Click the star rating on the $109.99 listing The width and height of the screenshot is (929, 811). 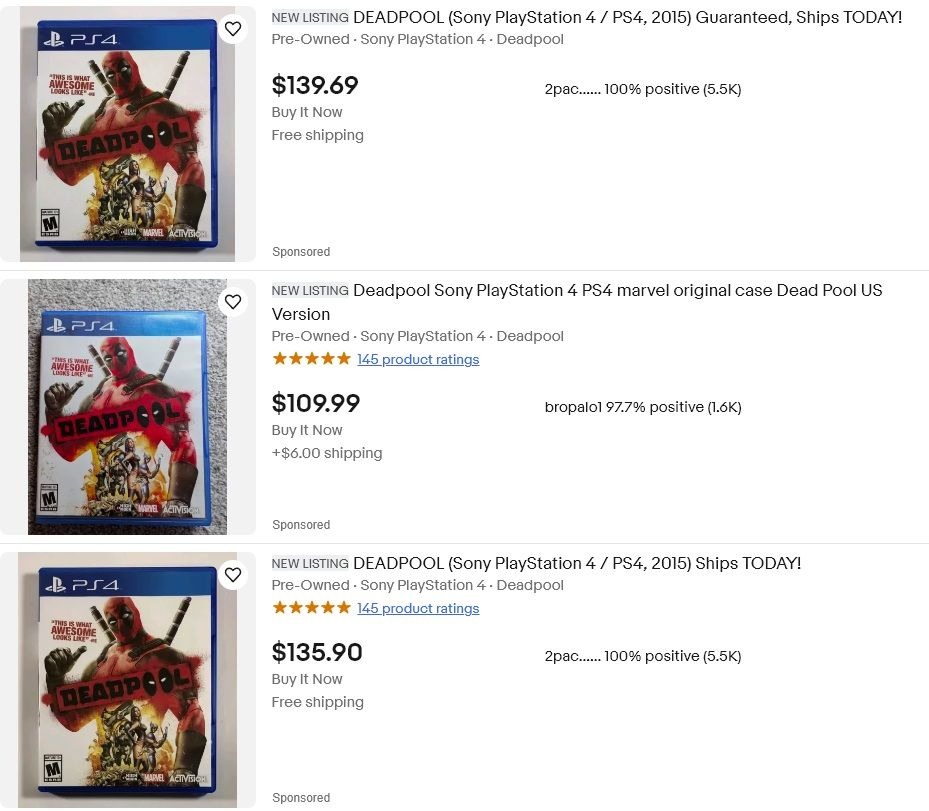311,359
